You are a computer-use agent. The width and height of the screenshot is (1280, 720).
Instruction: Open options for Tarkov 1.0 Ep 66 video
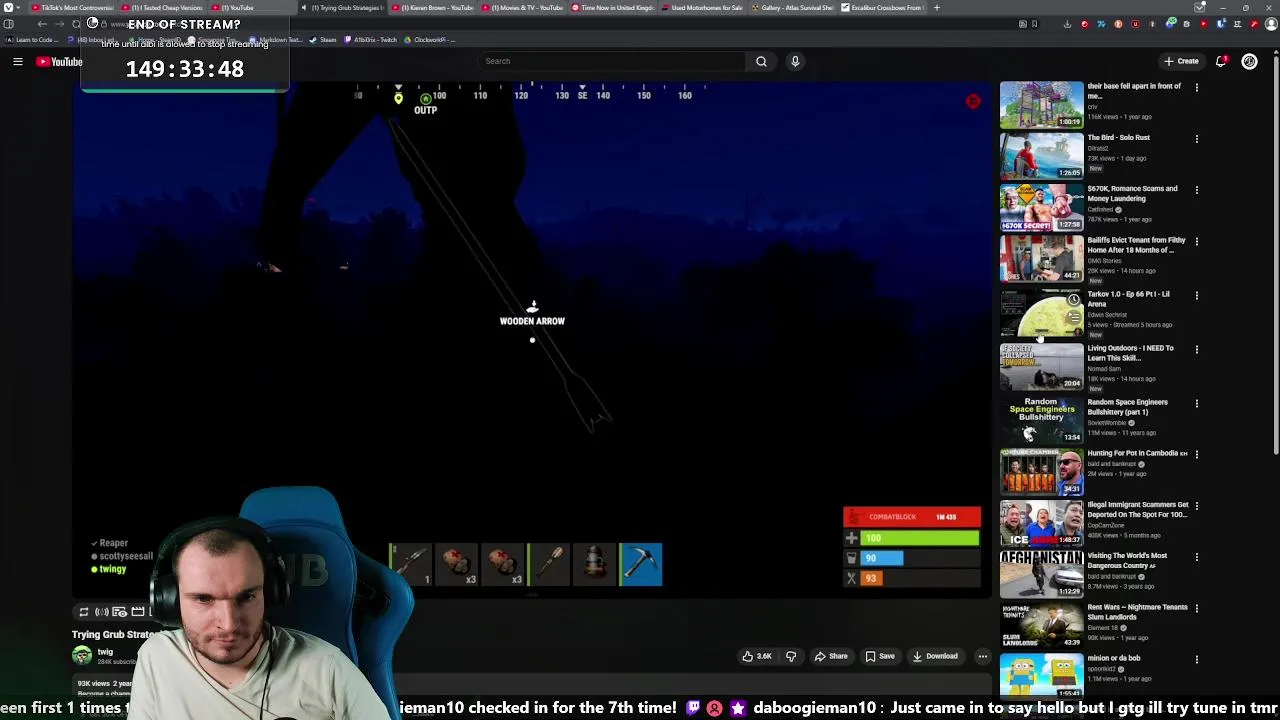pyautogui.click(x=1196, y=296)
